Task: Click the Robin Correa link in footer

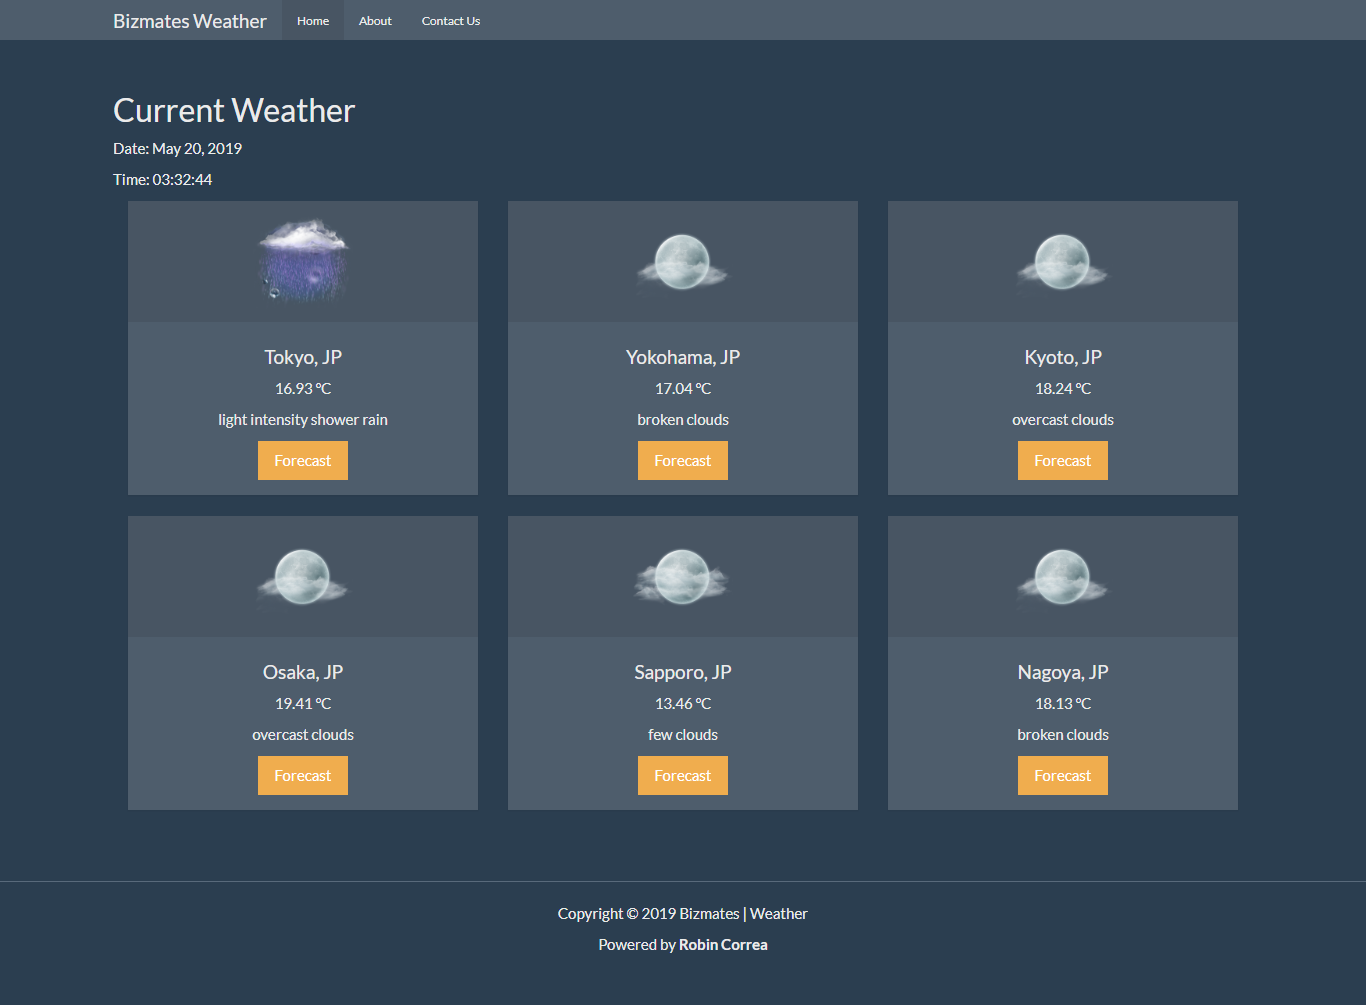Action: [x=722, y=944]
